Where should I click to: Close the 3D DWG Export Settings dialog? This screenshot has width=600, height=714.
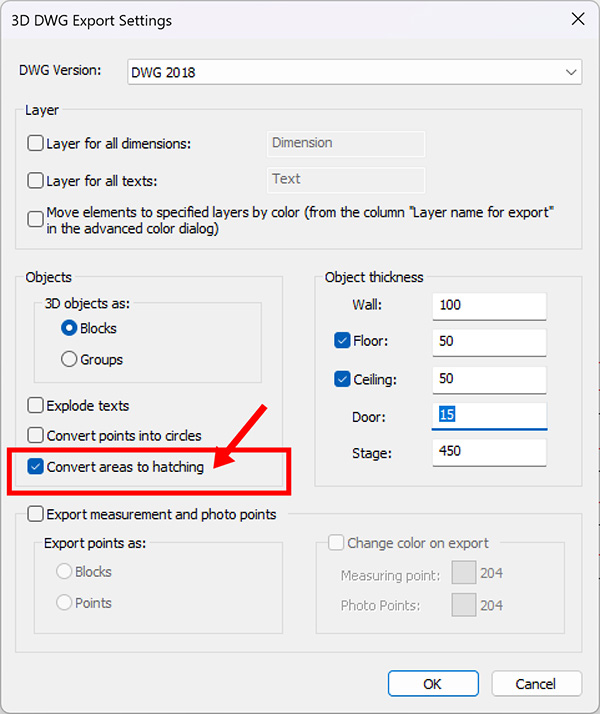coord(577,19)
